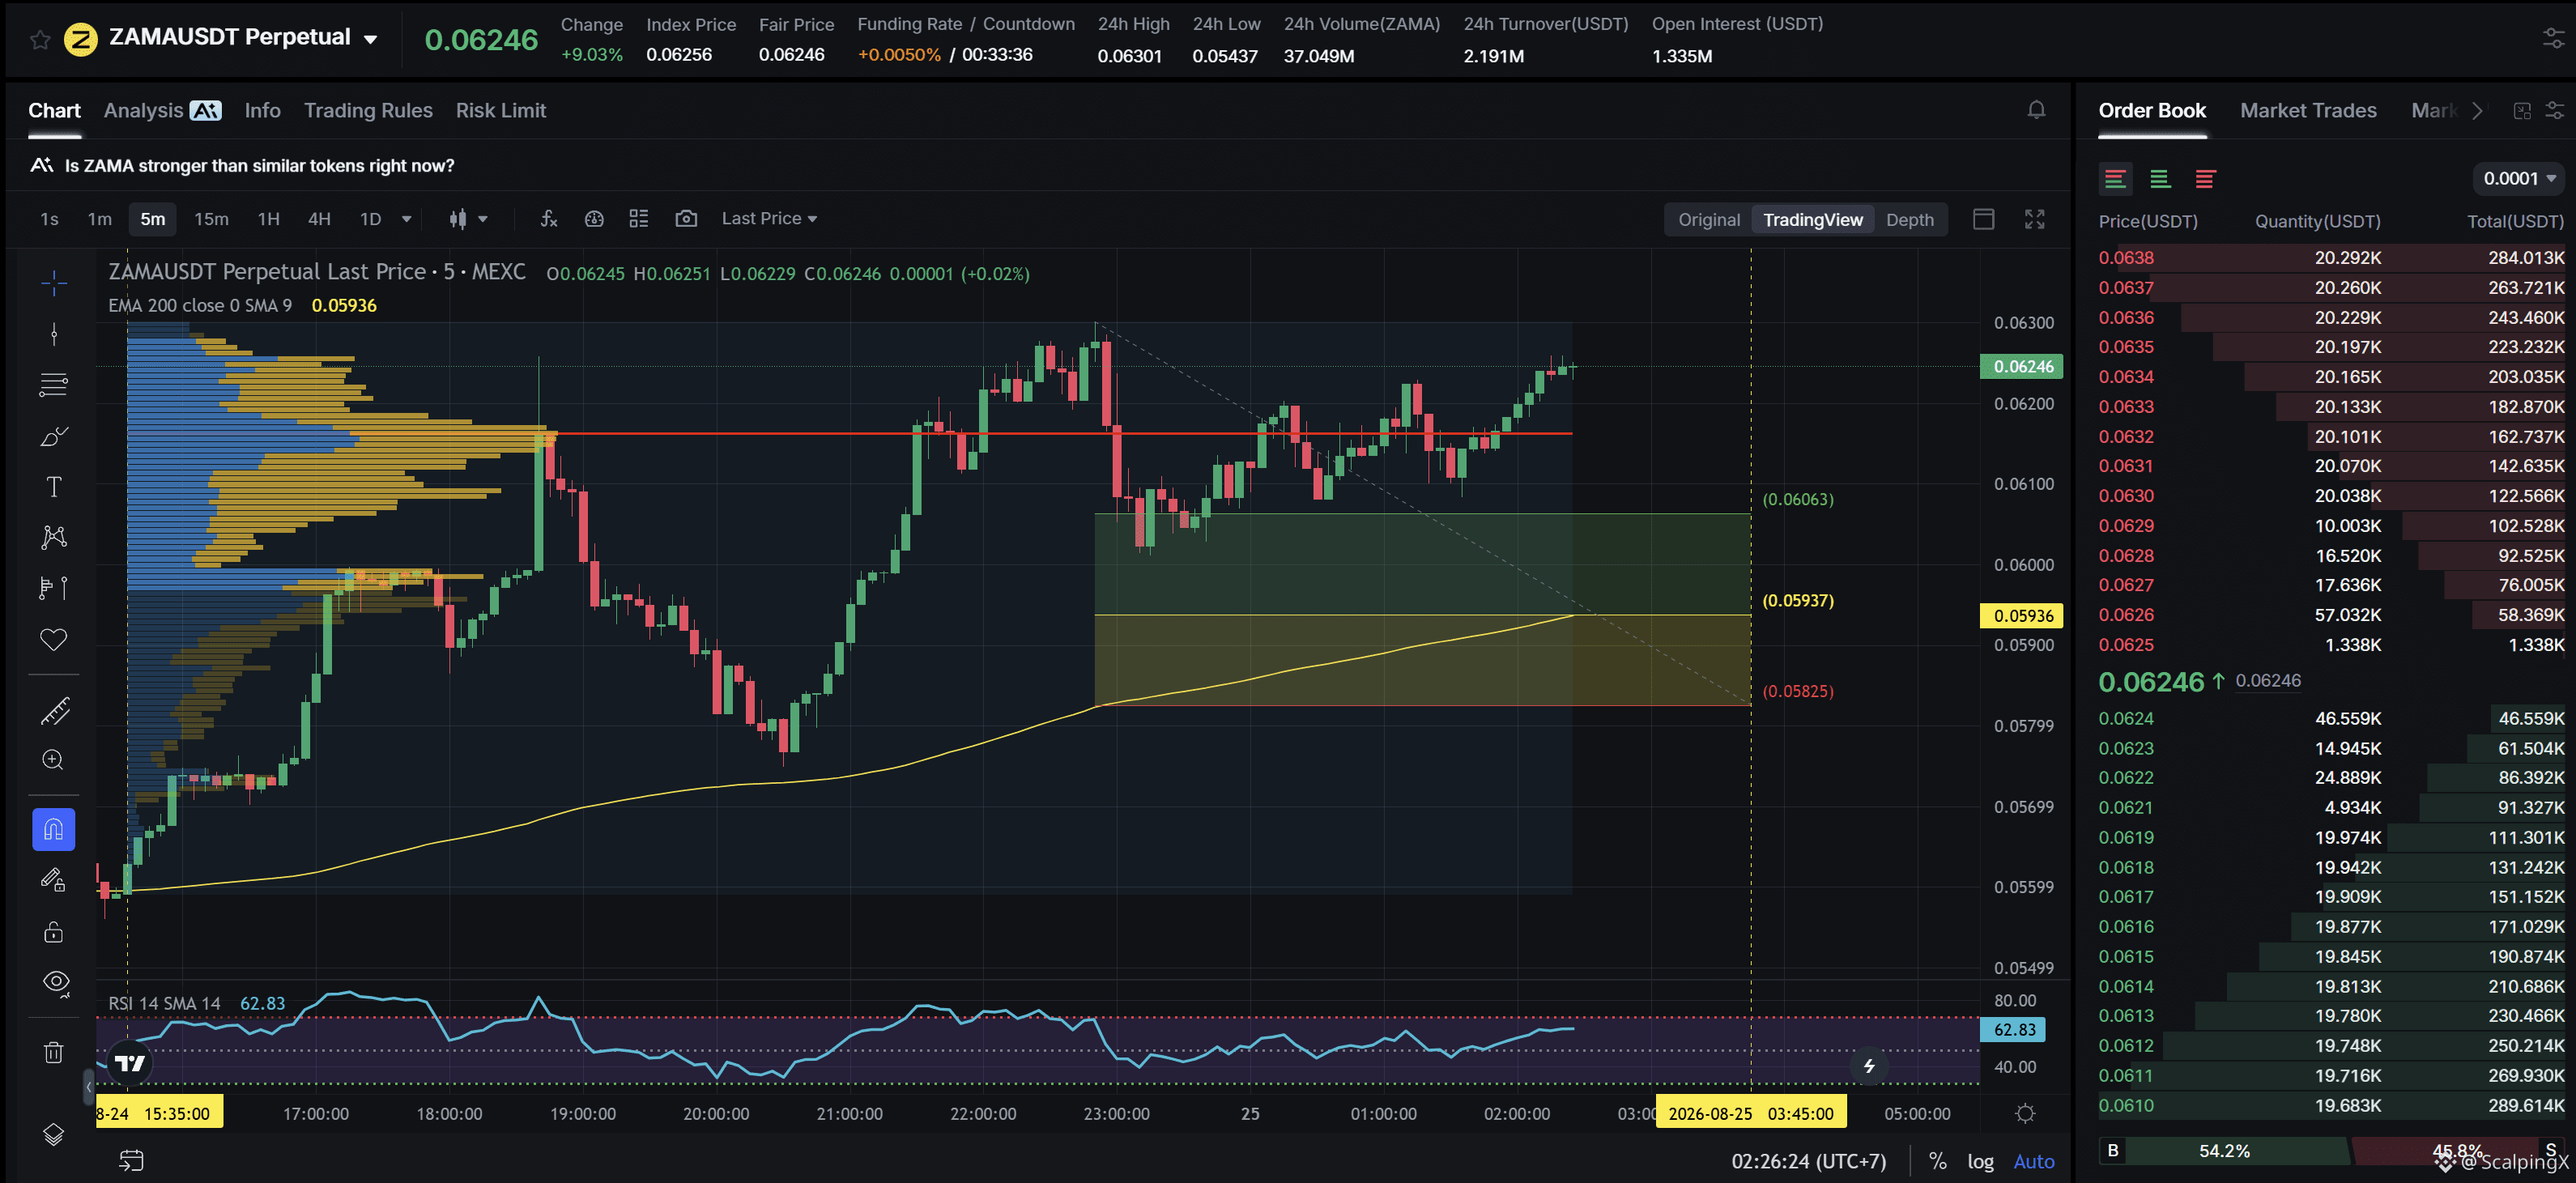Image resolution: width=2576 pixels, height=1183 pixels.
Task: Click the 0.05936 EMA price label
Action: pyautogui.click(x=2022, y=615)
